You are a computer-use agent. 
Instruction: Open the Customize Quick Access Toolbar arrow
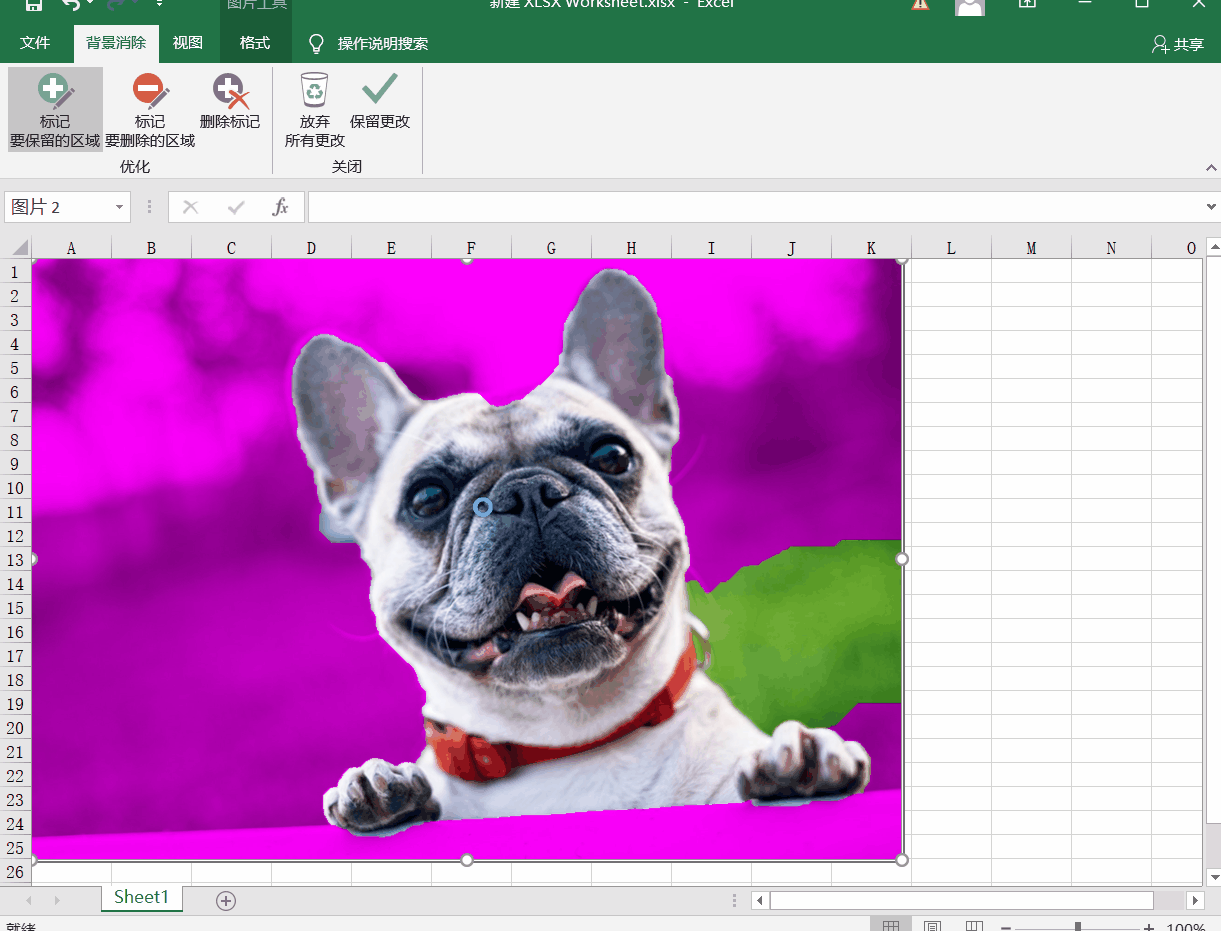click(159, 4)
